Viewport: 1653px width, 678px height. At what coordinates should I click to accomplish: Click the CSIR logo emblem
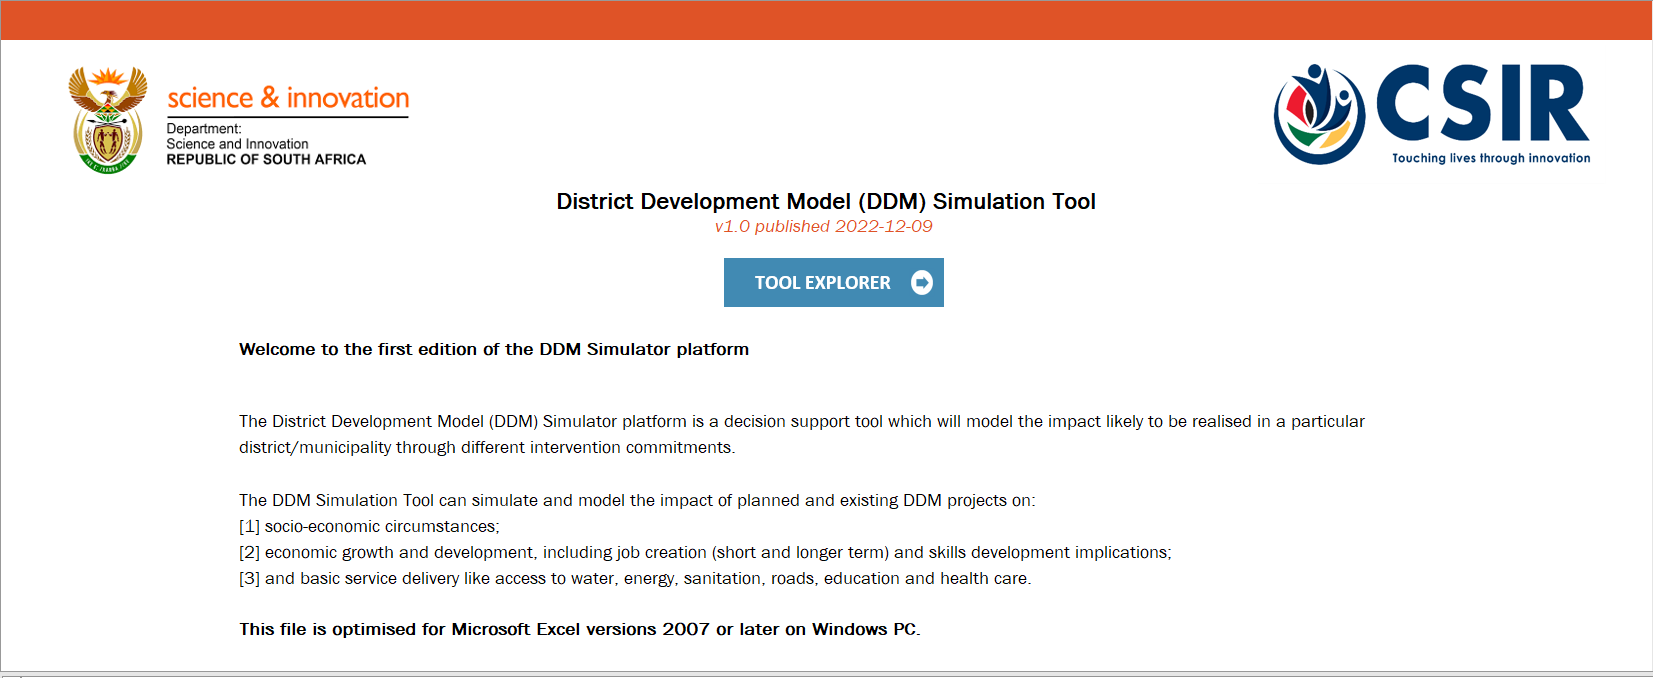click(1319, 114)
